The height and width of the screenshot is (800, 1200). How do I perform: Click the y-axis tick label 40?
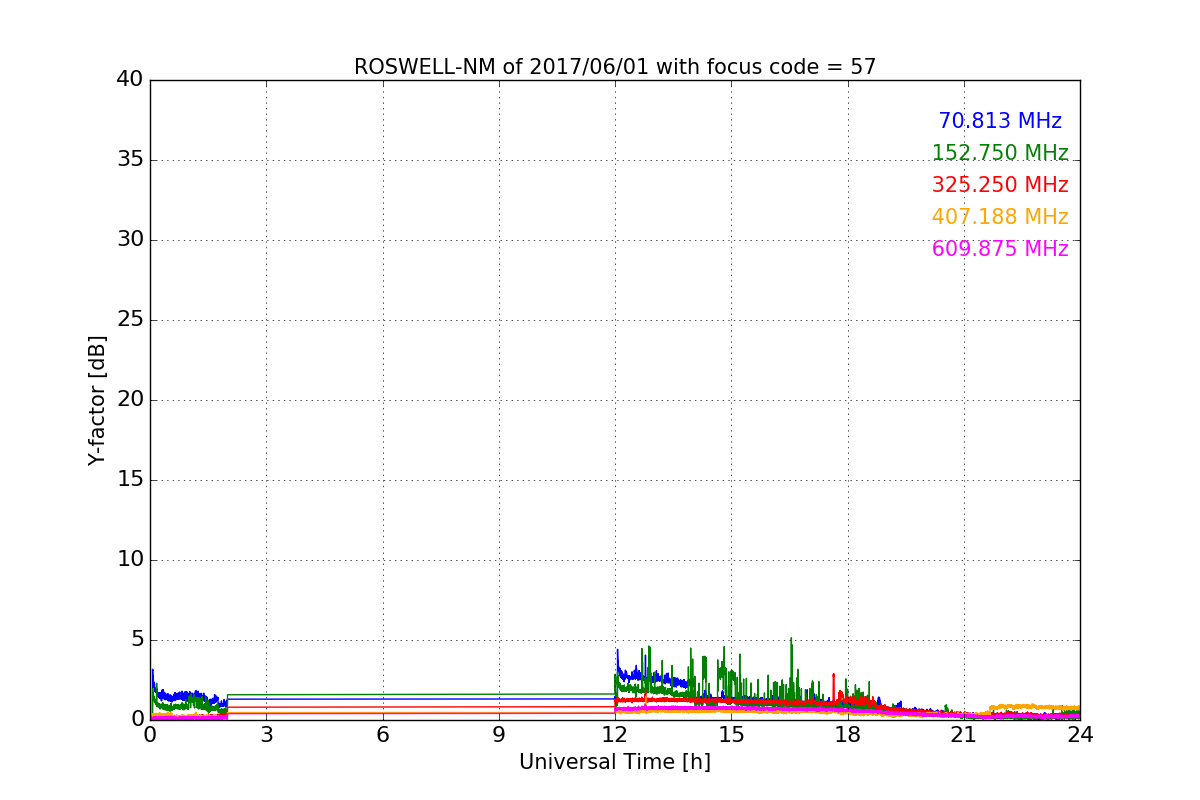pyautogui.click(x=130, y=80)
